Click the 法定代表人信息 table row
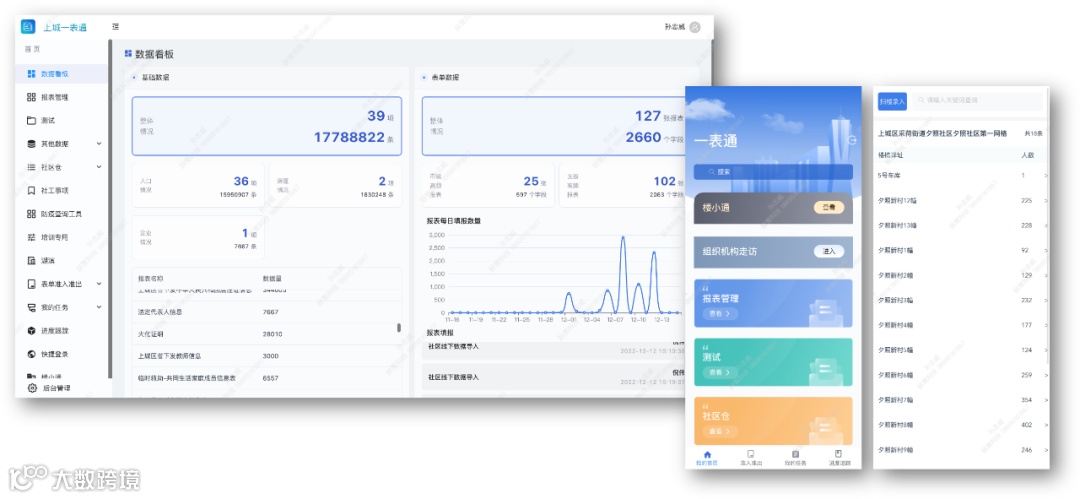This screenshot has height=499, width=1080. [x=267, y=312]
